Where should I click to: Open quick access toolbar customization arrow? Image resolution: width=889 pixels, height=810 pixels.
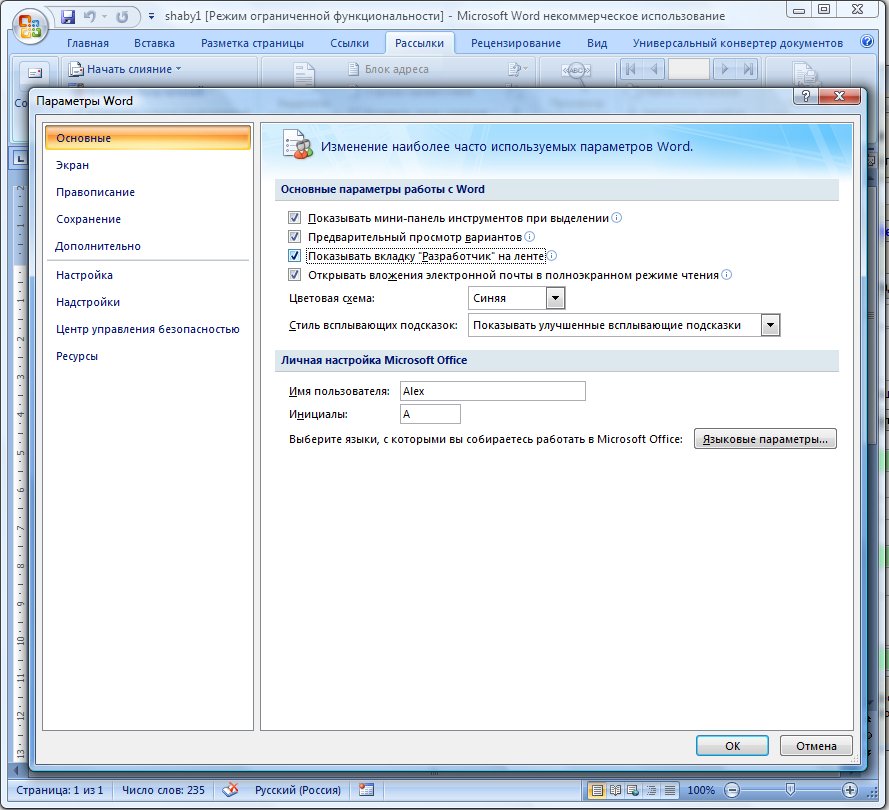tap(151, 16)
